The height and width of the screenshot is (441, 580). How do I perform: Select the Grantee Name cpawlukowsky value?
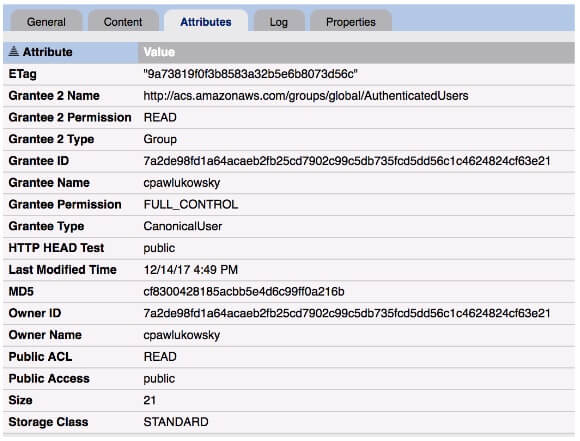tap(182, 183)
